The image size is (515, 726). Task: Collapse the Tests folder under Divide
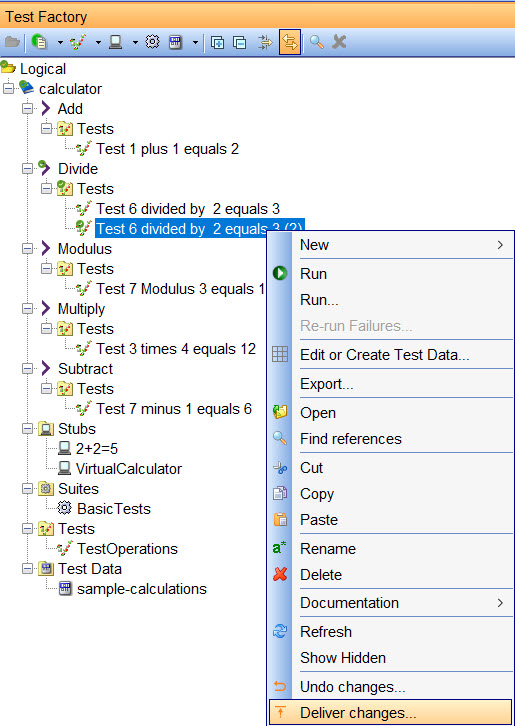click(46, 188)
